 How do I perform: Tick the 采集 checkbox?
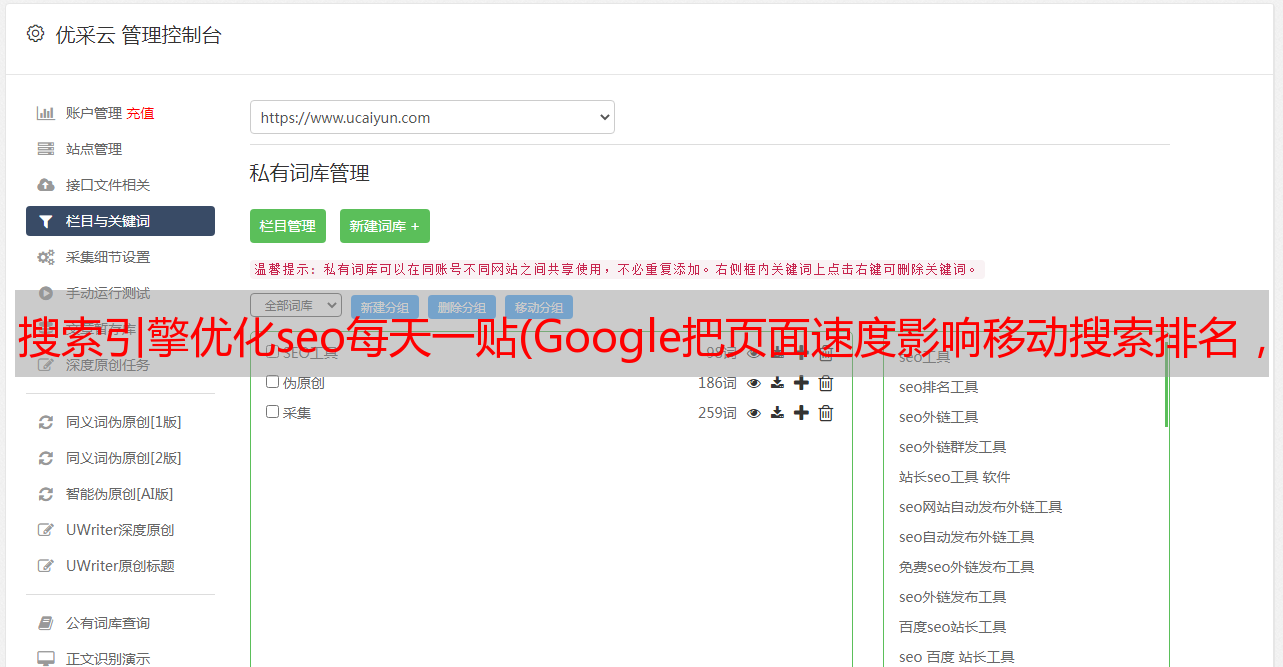(x=272, y=412)
